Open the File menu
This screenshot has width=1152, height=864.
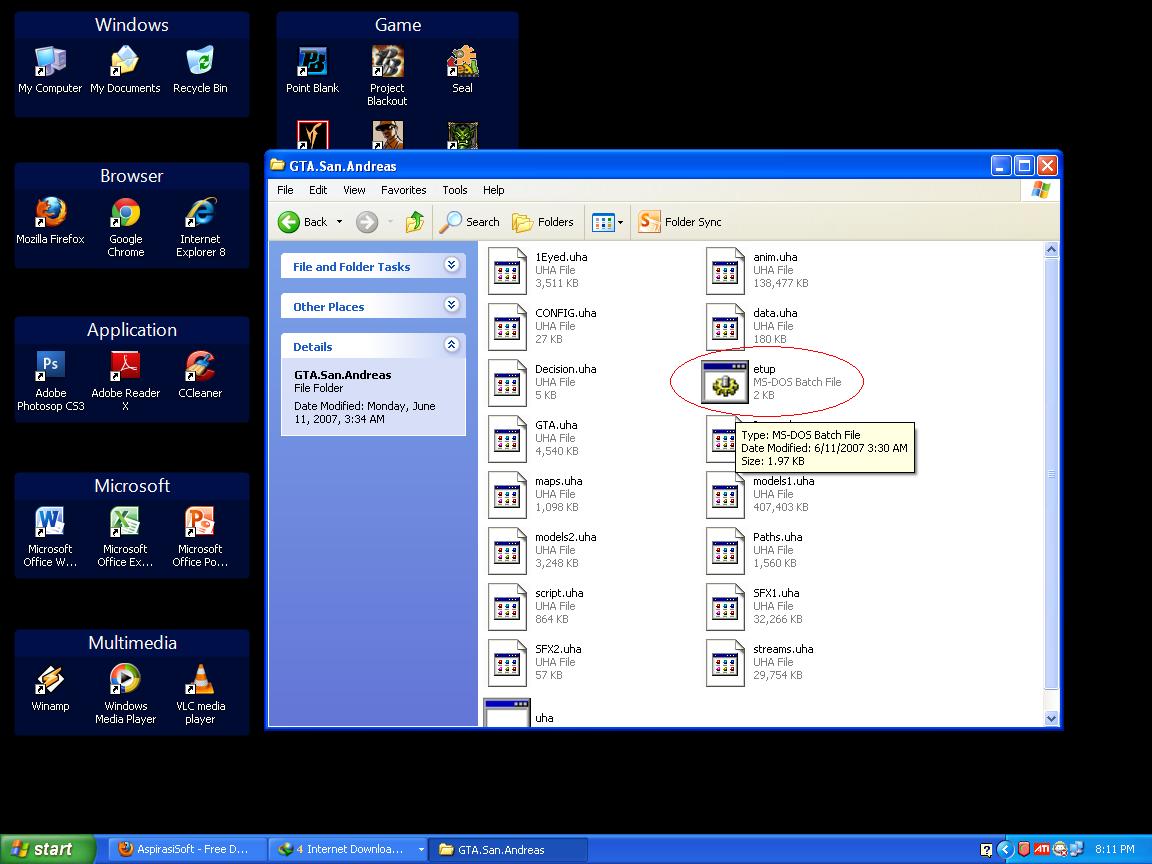click(x=285, y=190)
